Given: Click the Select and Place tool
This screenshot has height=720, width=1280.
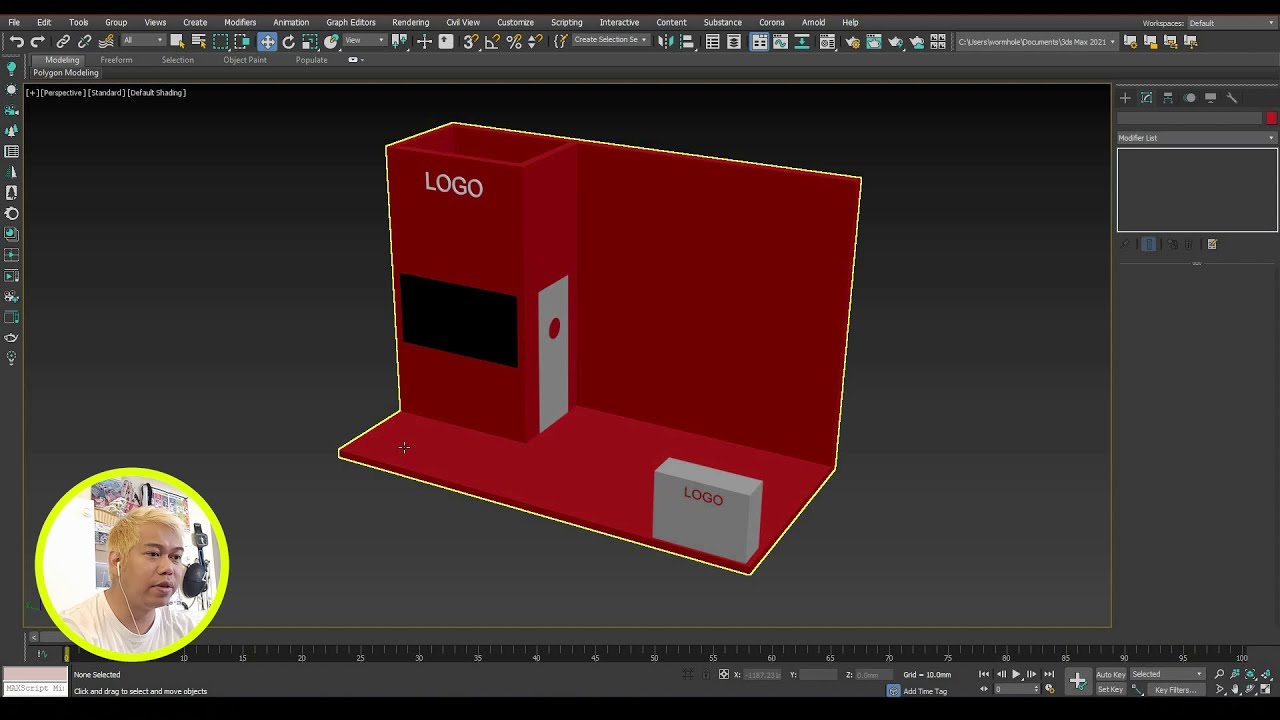Looking at the screenshot, I should point(331,41).
